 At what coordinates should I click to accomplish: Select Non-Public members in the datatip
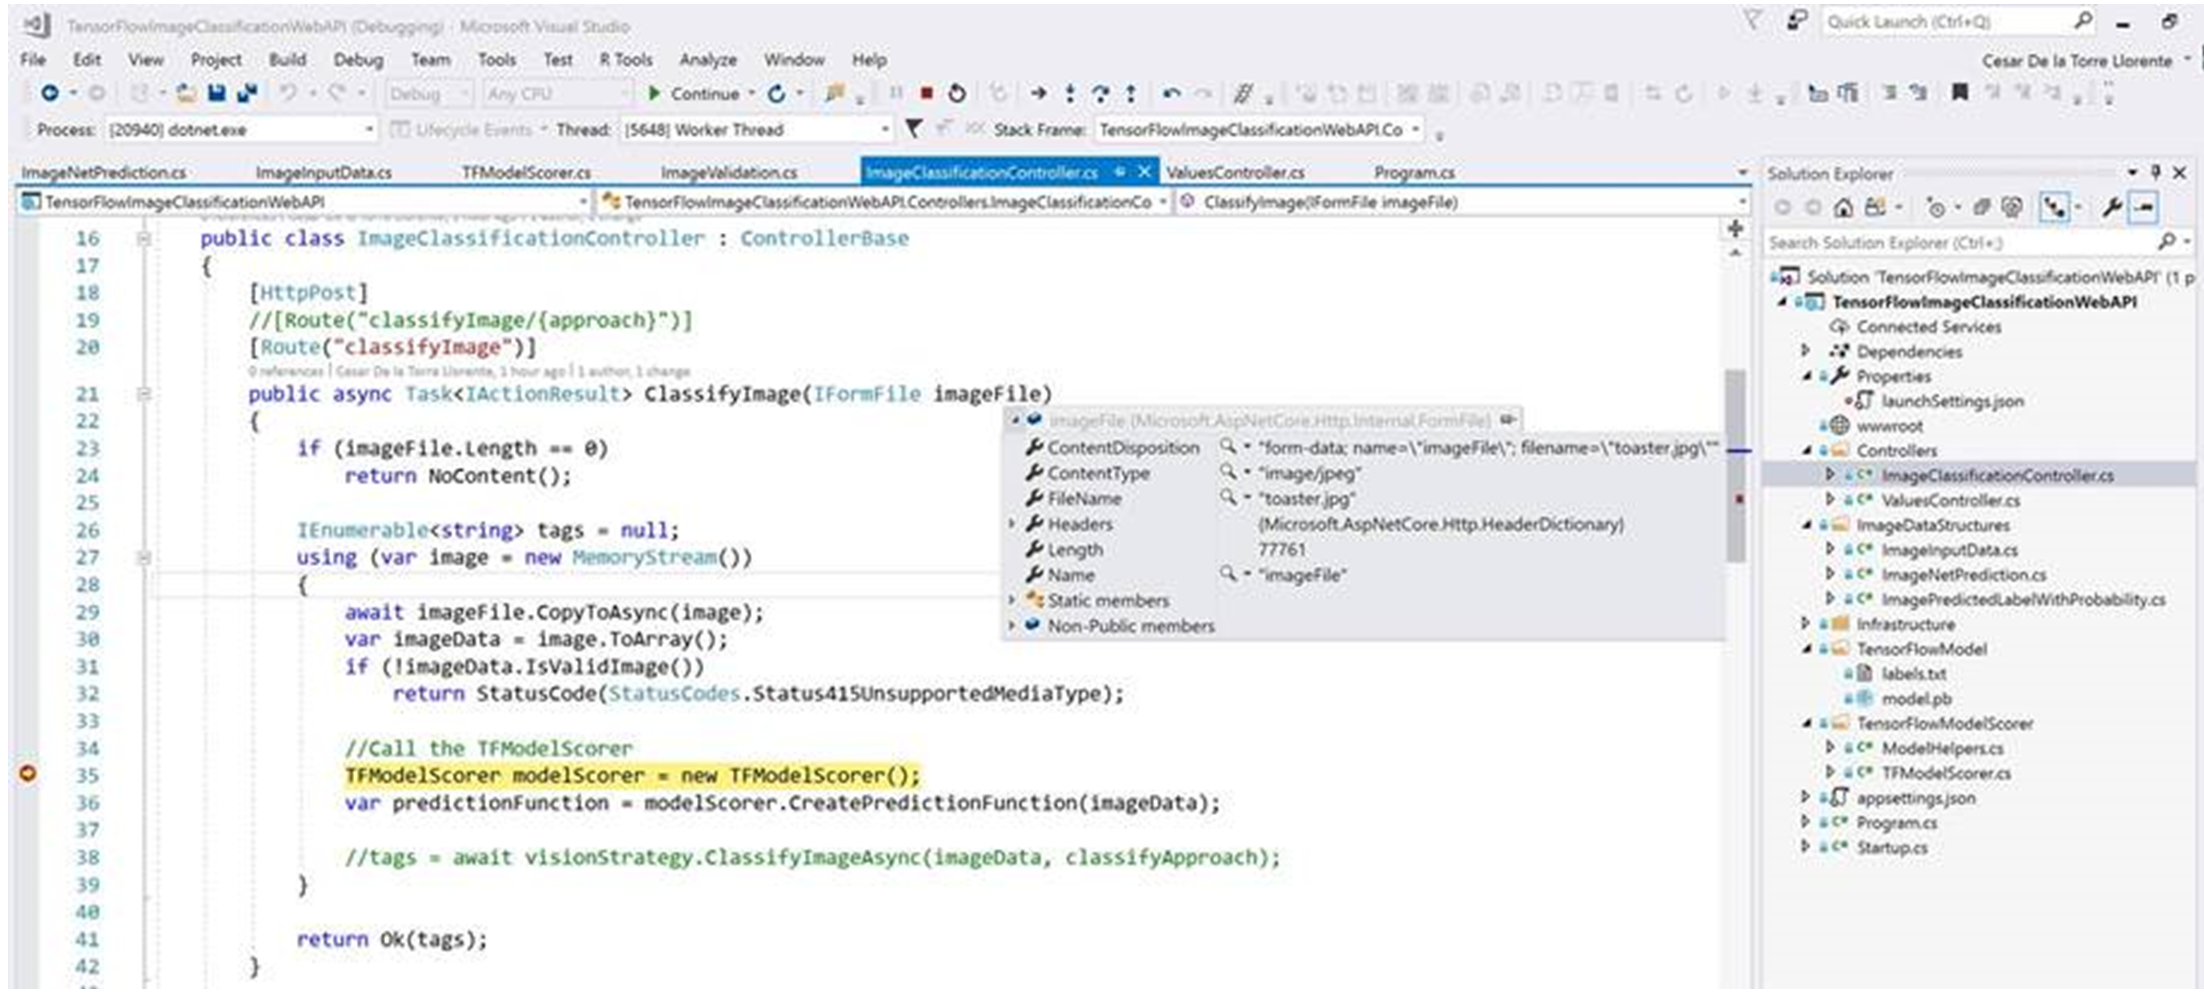[x=1131, y=627]
